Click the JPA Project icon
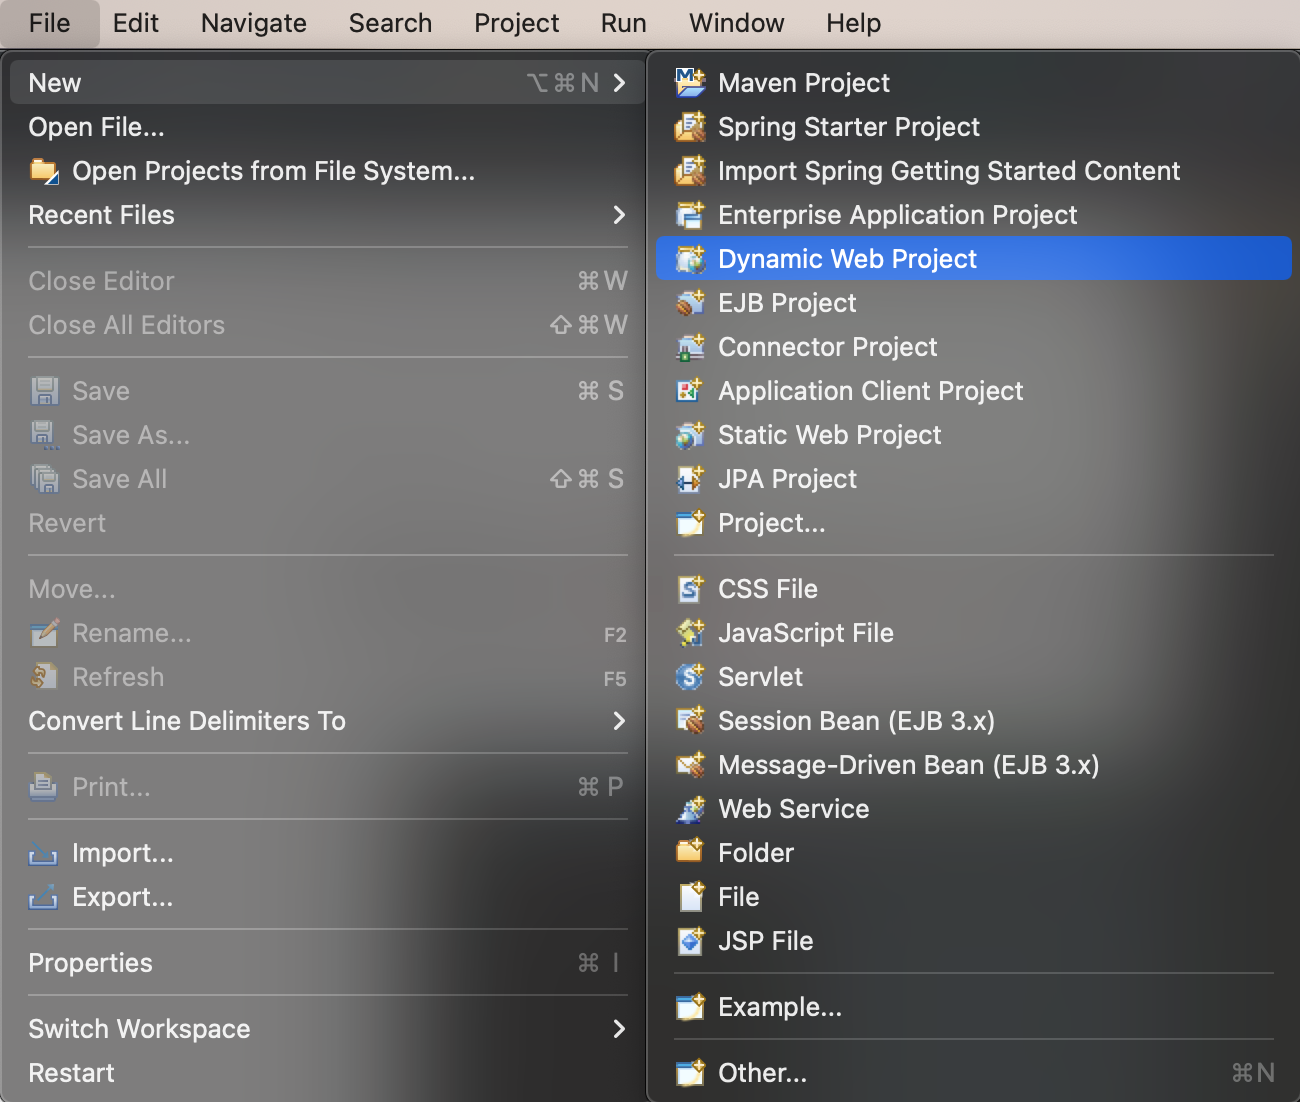Viewport: 1300px width, 1102px height. (x=690, y=478)
